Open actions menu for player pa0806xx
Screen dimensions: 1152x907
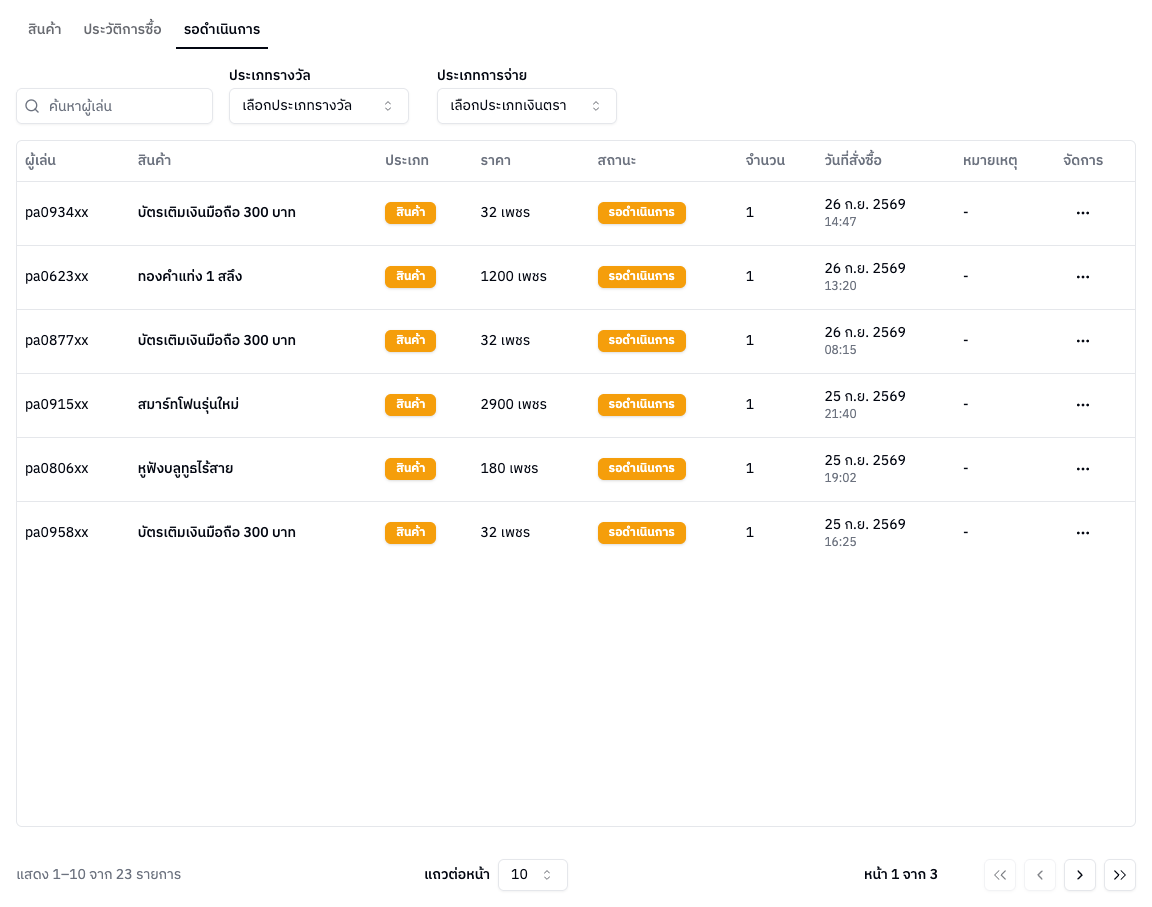pos(1082,469)
